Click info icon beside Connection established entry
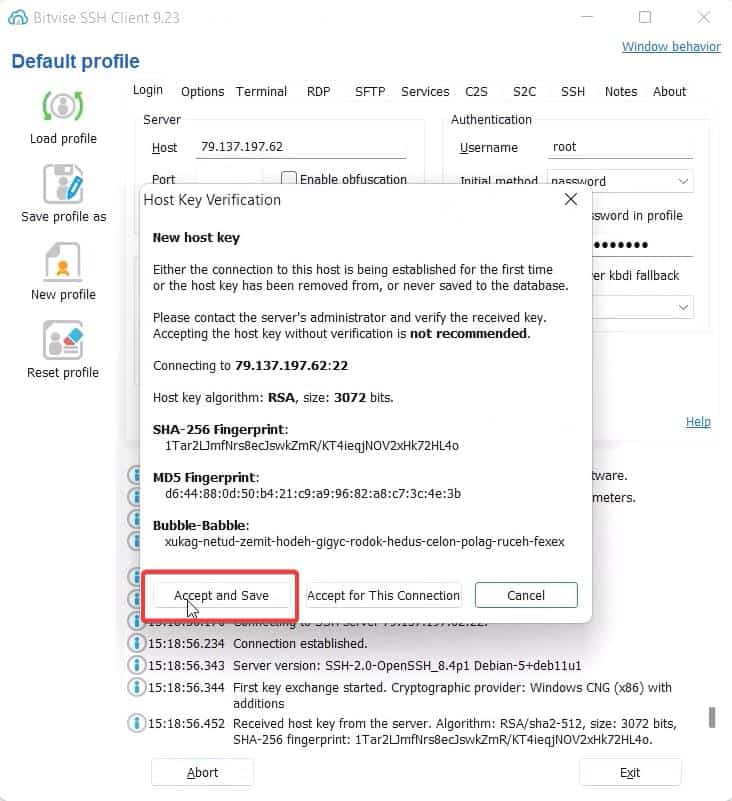This screenshot has height=801, width=732. [x=136, y=643]
